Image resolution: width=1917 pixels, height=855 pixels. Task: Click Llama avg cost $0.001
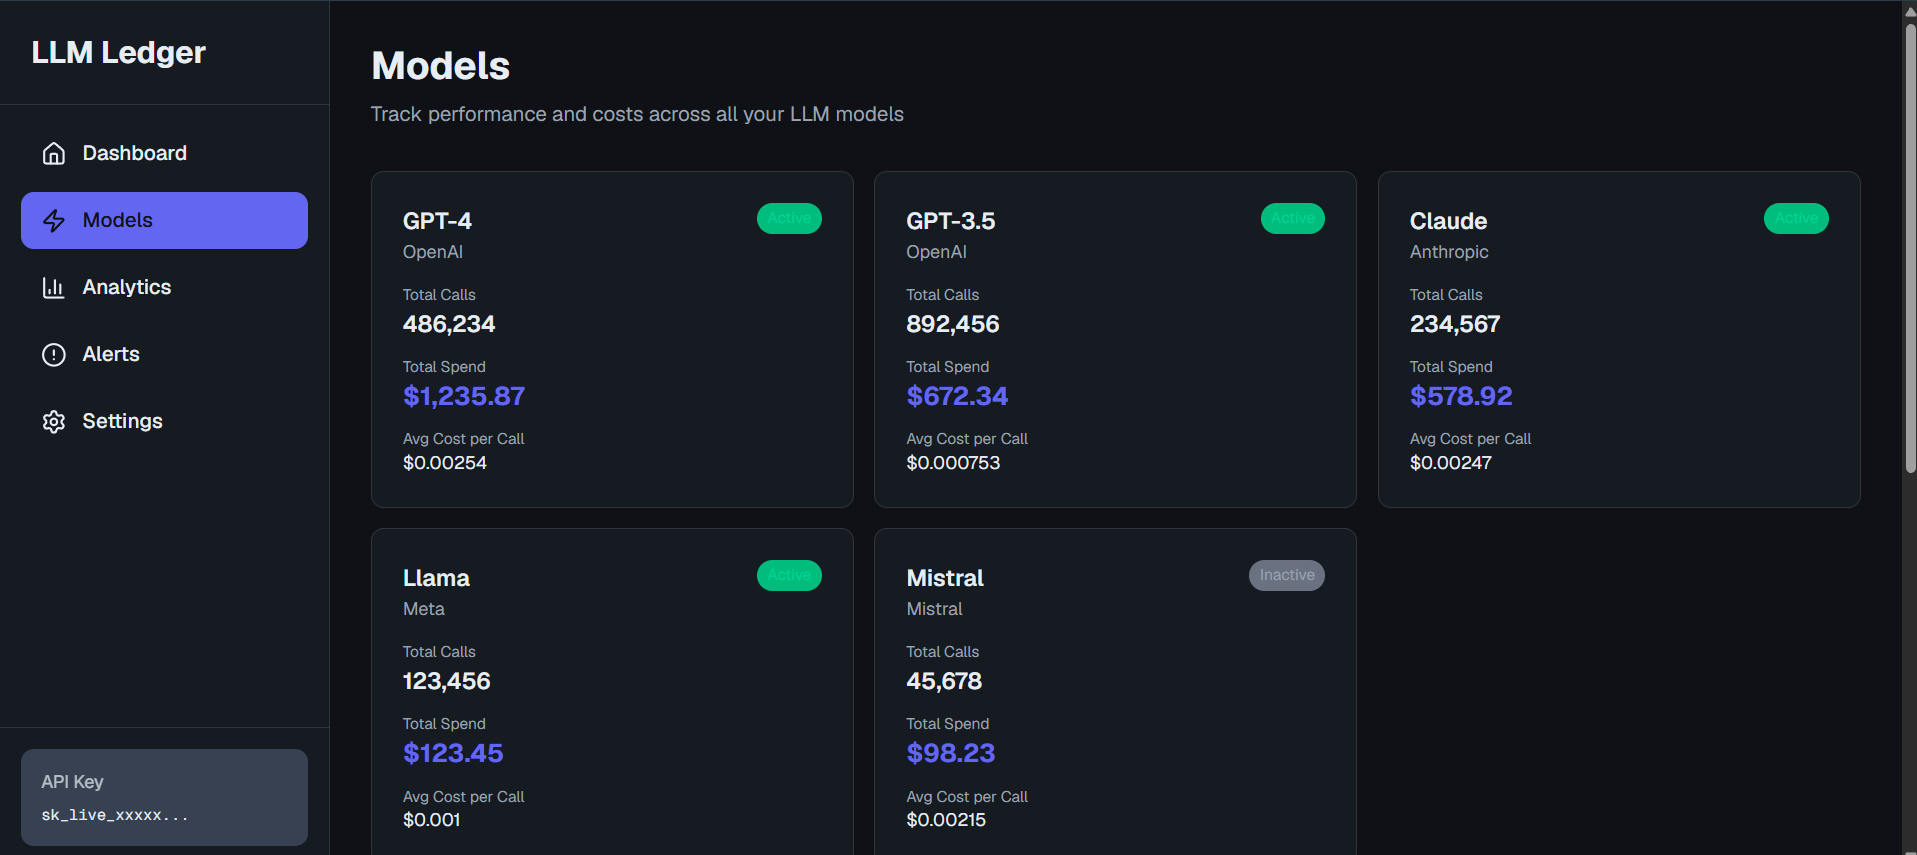[432, 820]
